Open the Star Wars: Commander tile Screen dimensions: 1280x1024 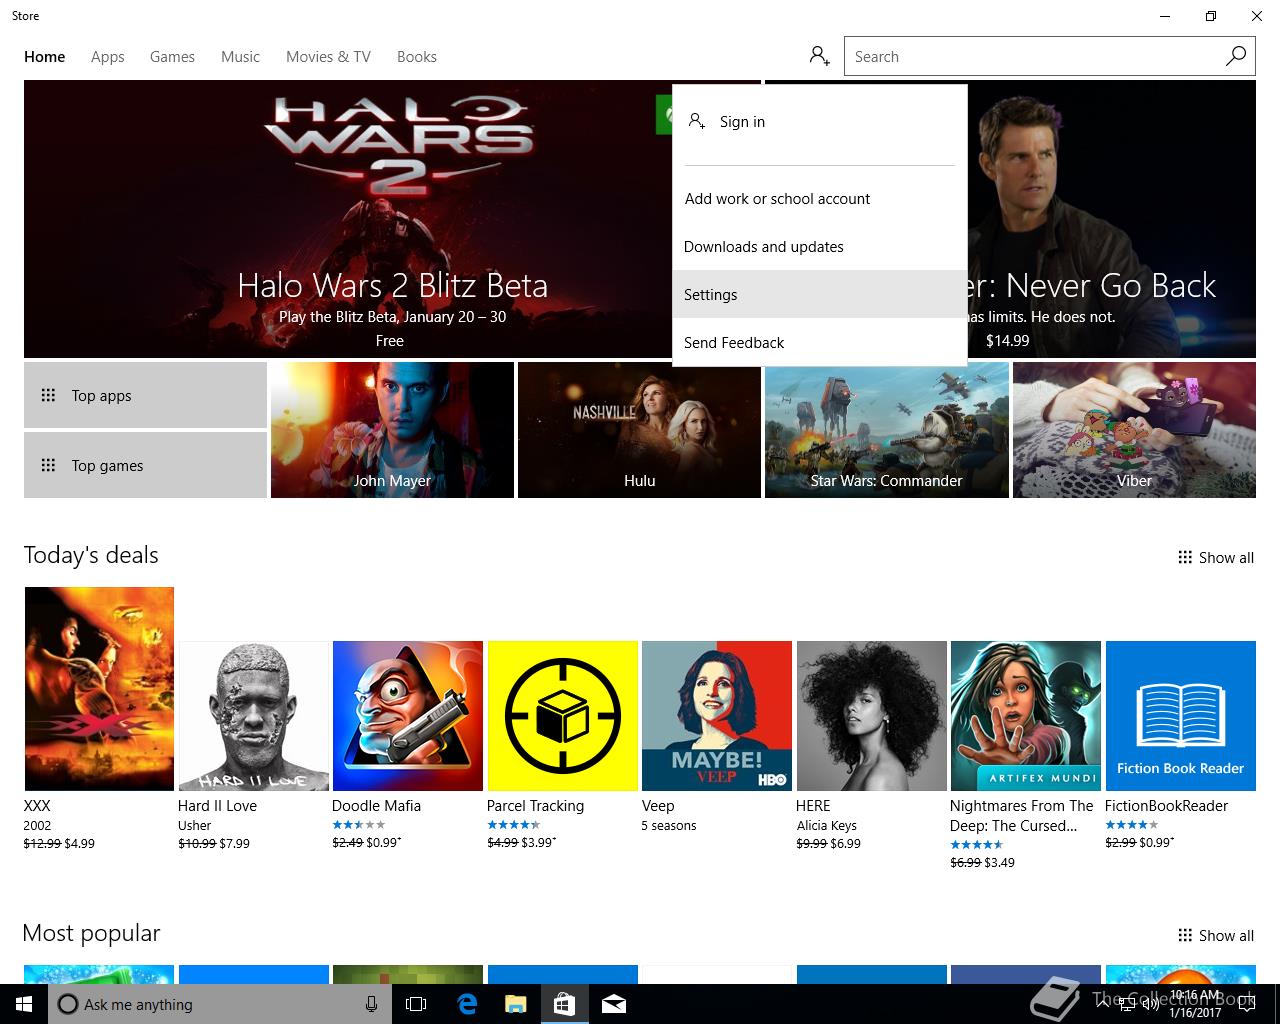point(886,430)
